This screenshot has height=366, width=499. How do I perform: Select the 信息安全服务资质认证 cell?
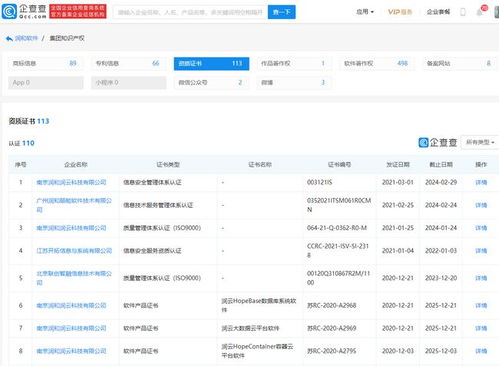(152, 251)
